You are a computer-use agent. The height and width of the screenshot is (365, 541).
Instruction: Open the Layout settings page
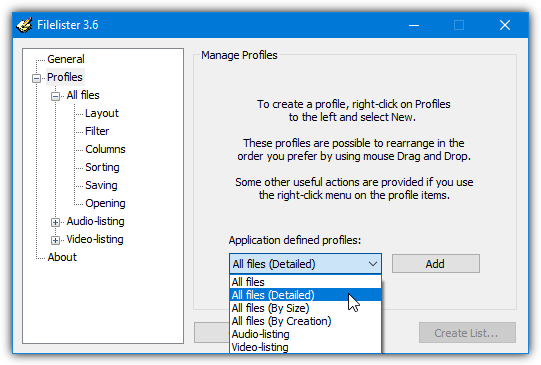101,113
